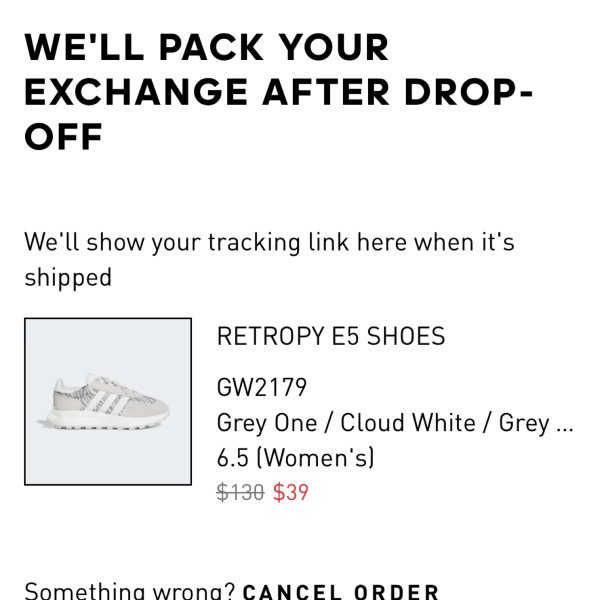
Task: Click the word 'tracking' in the message
Action: [254, 243]
